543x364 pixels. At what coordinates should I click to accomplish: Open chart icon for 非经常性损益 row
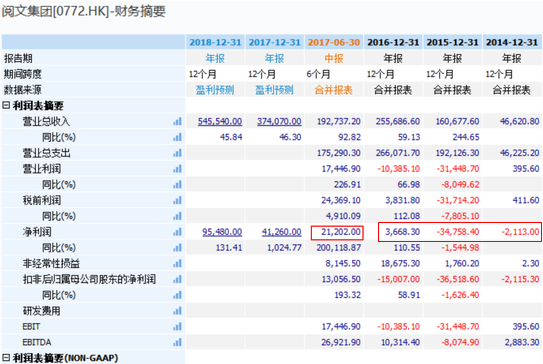click(x=177, y=264)
